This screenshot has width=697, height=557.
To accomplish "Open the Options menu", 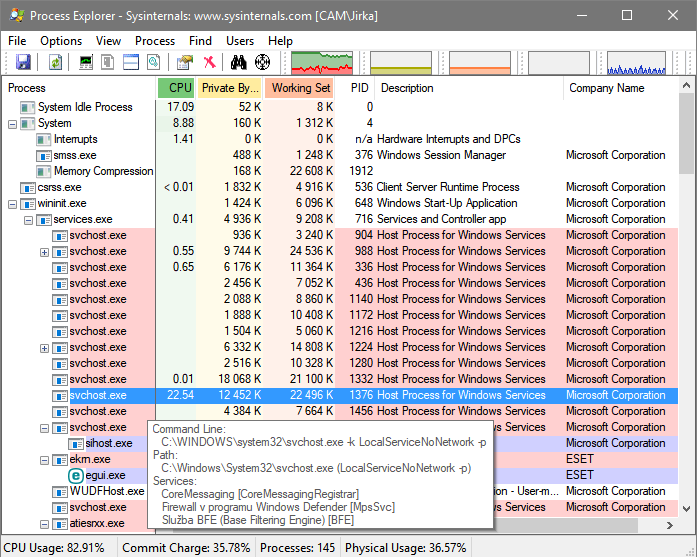I will pyautogui.click(x=61, y=41).
